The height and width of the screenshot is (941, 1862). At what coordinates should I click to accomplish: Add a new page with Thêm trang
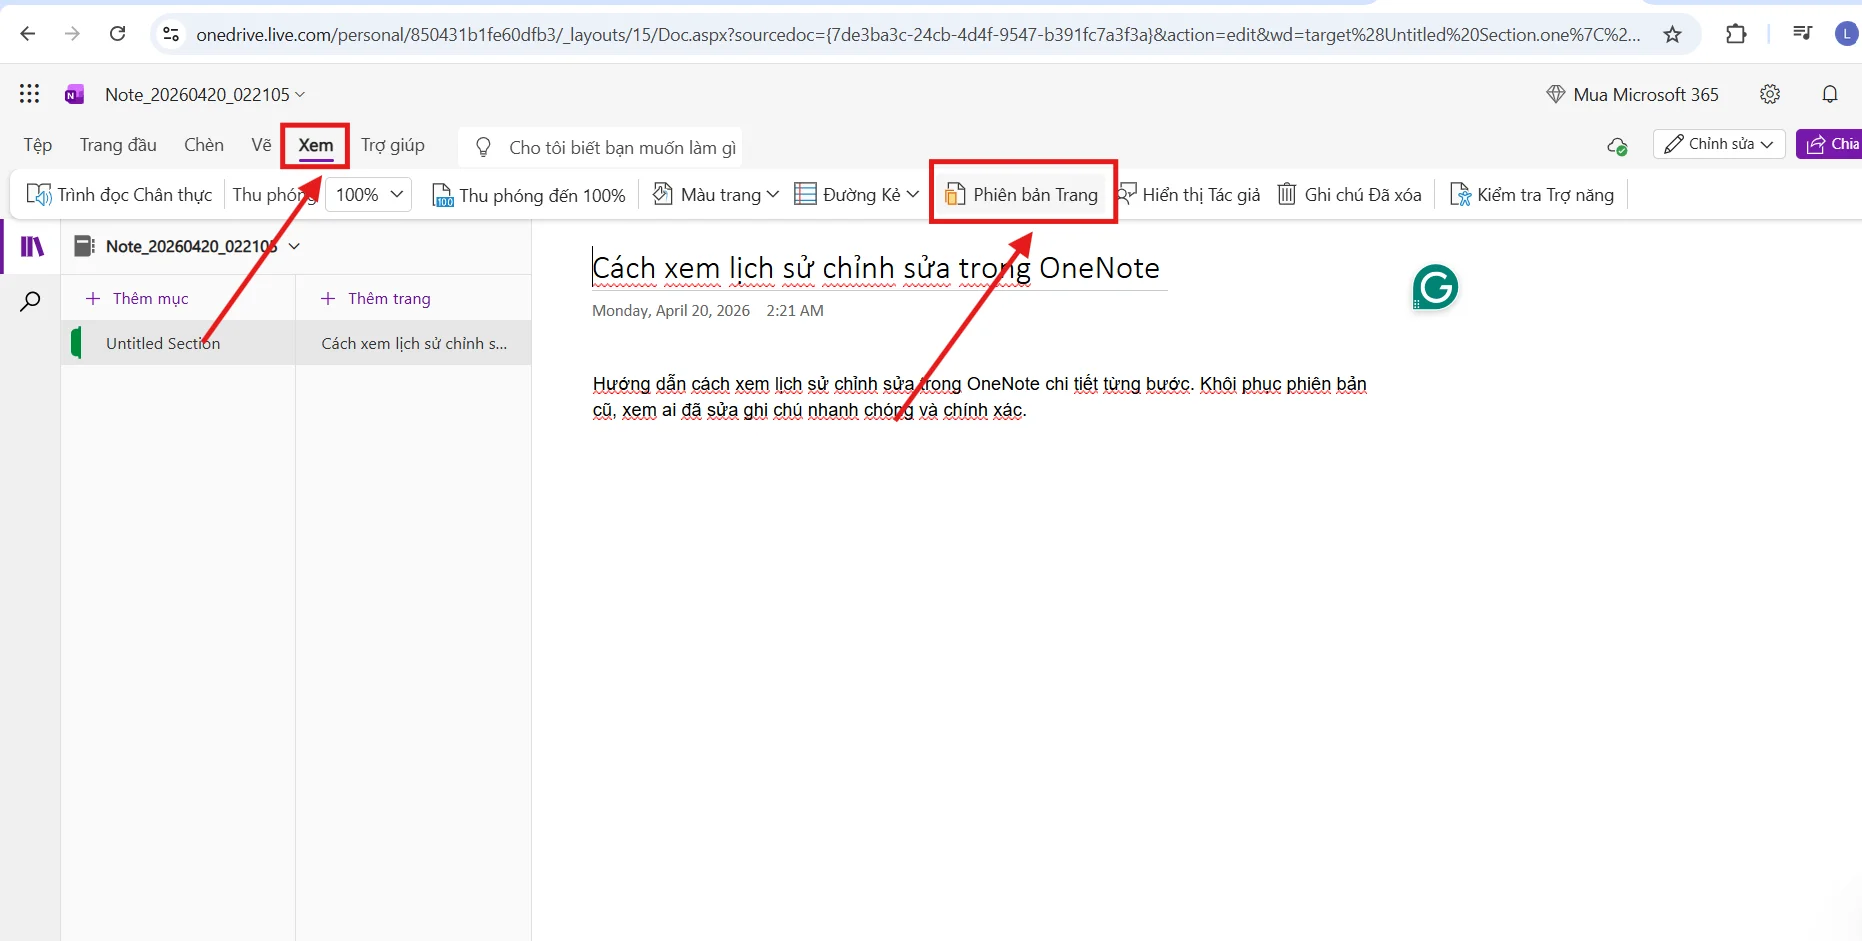(x=375, y=298)
